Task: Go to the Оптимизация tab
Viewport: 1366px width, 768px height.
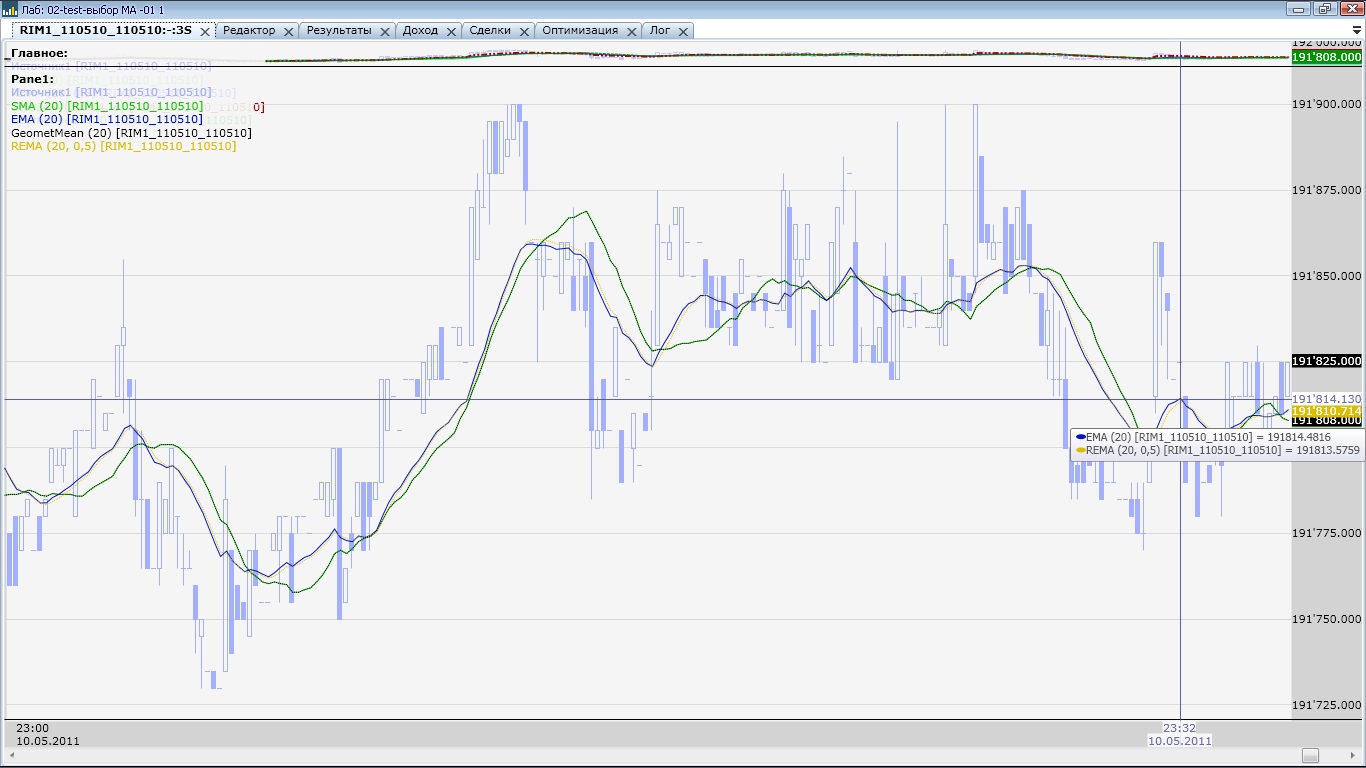Action: coord(579,30)
